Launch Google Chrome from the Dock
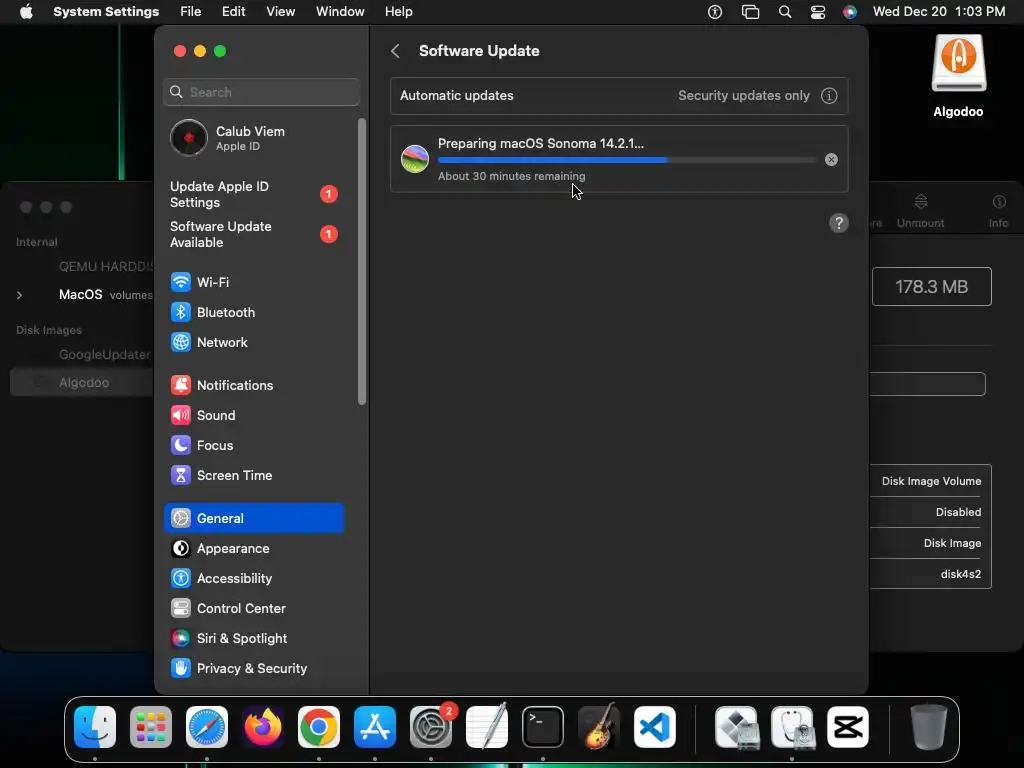Image resolution: width=1024 pixels, height=768 pixels. coord(319,727)
